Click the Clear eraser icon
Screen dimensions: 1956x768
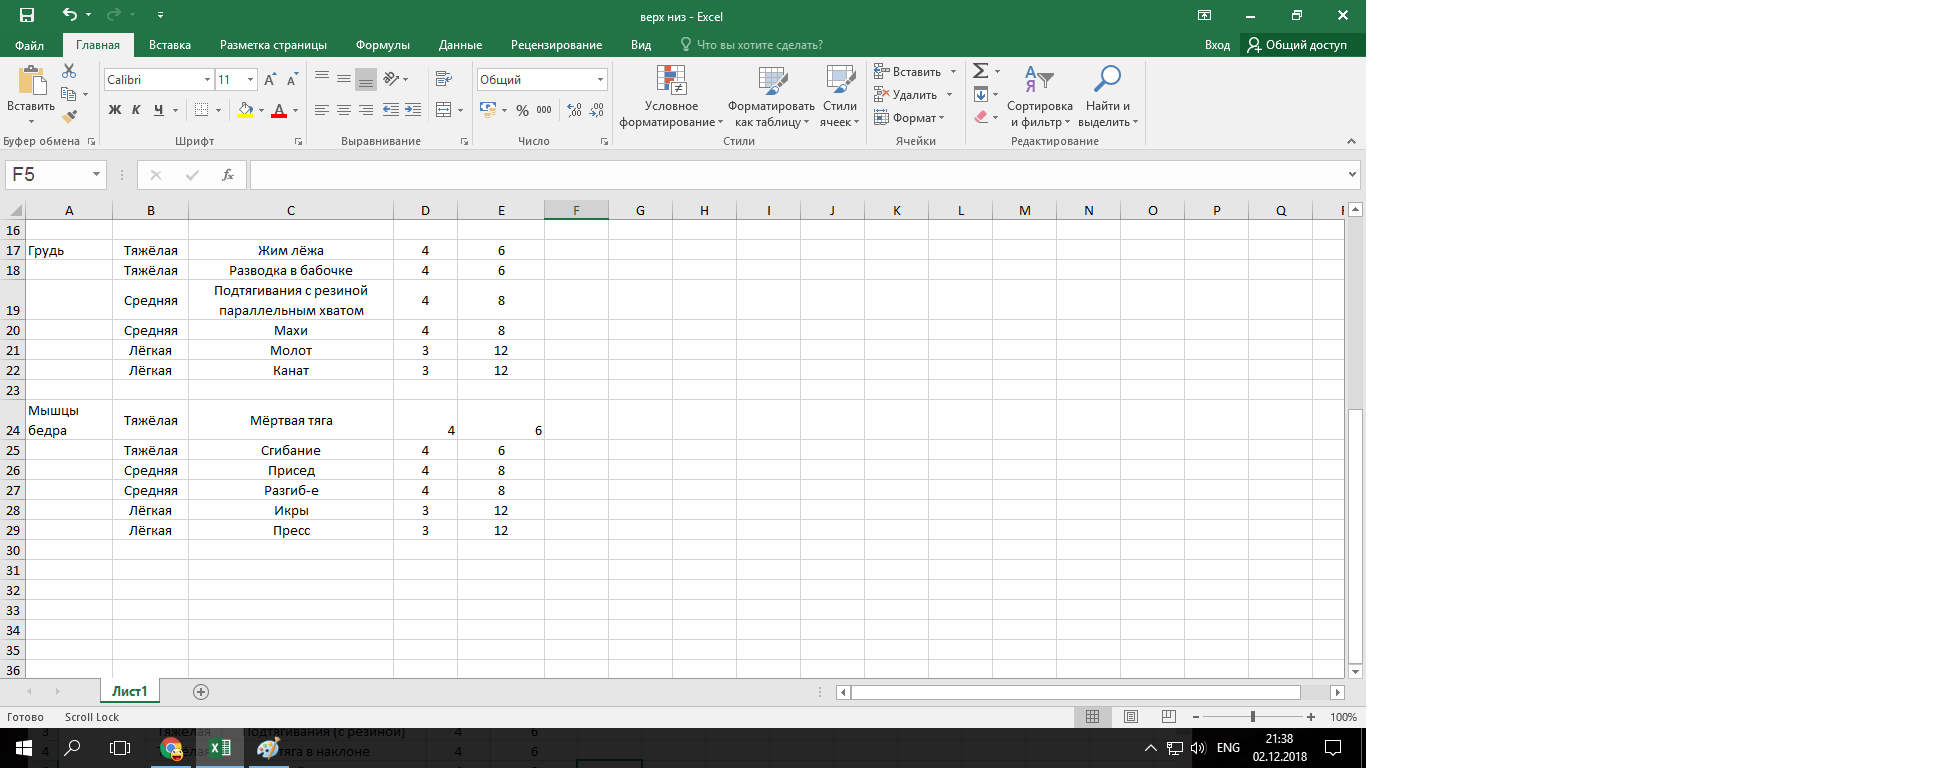[x=981, y=117]
